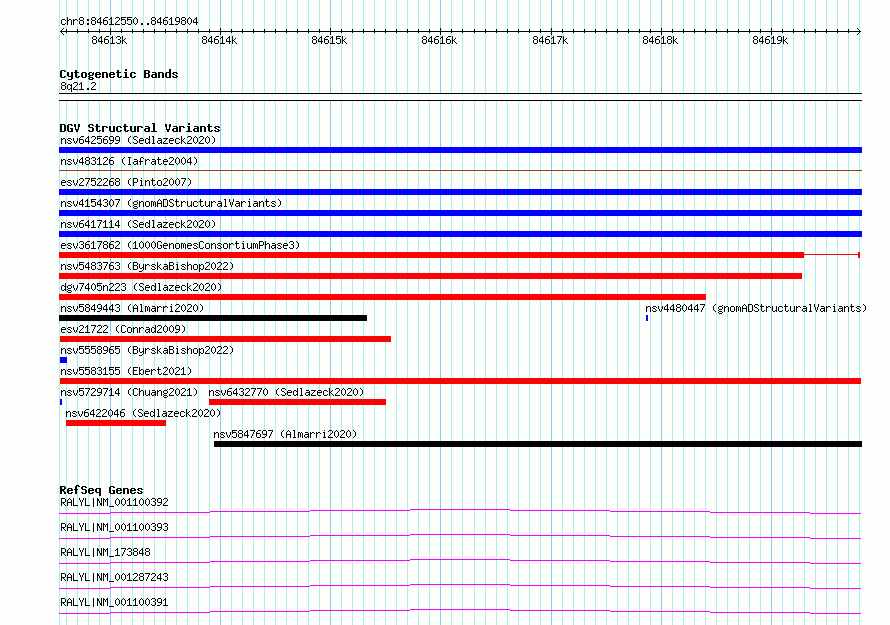Select the red nsv5583155 variant bar
Viewport: 890px width, 625px height.
[x=460, y=381]
